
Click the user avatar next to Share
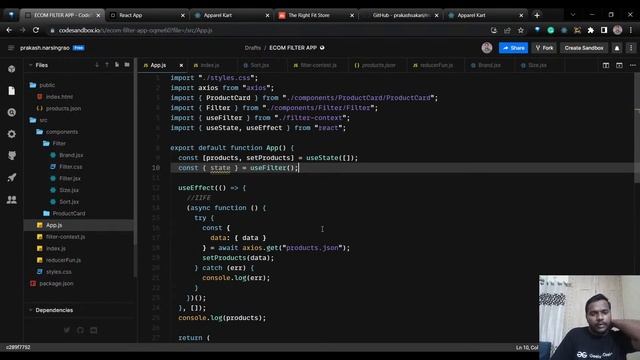pos(487,48)
